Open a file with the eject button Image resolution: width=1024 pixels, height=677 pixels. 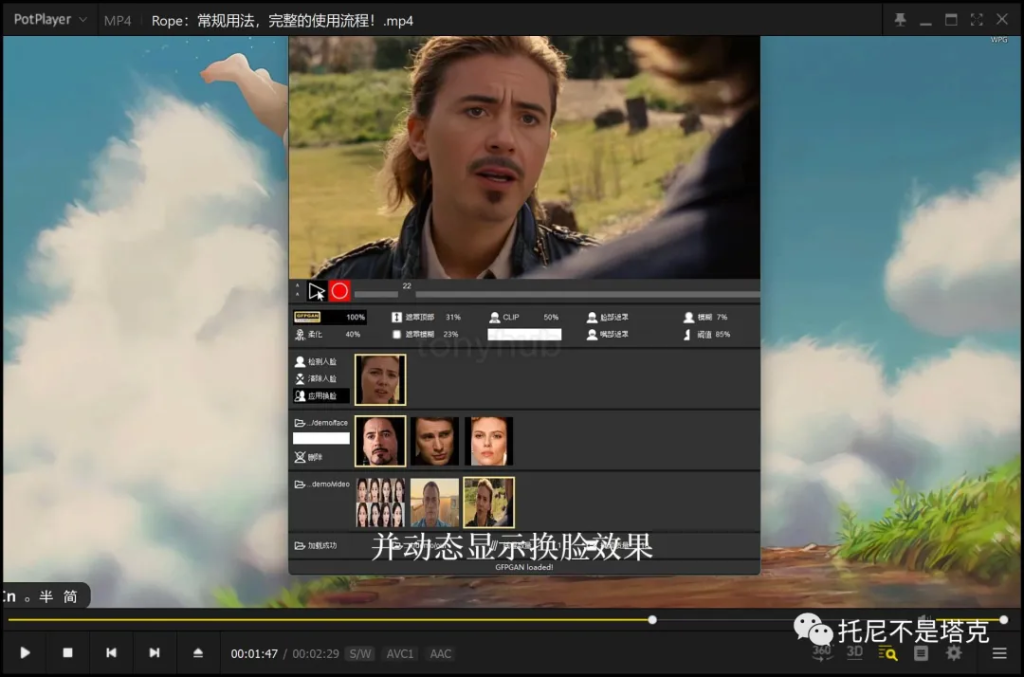pyautogui.click(x=198, y=653)
